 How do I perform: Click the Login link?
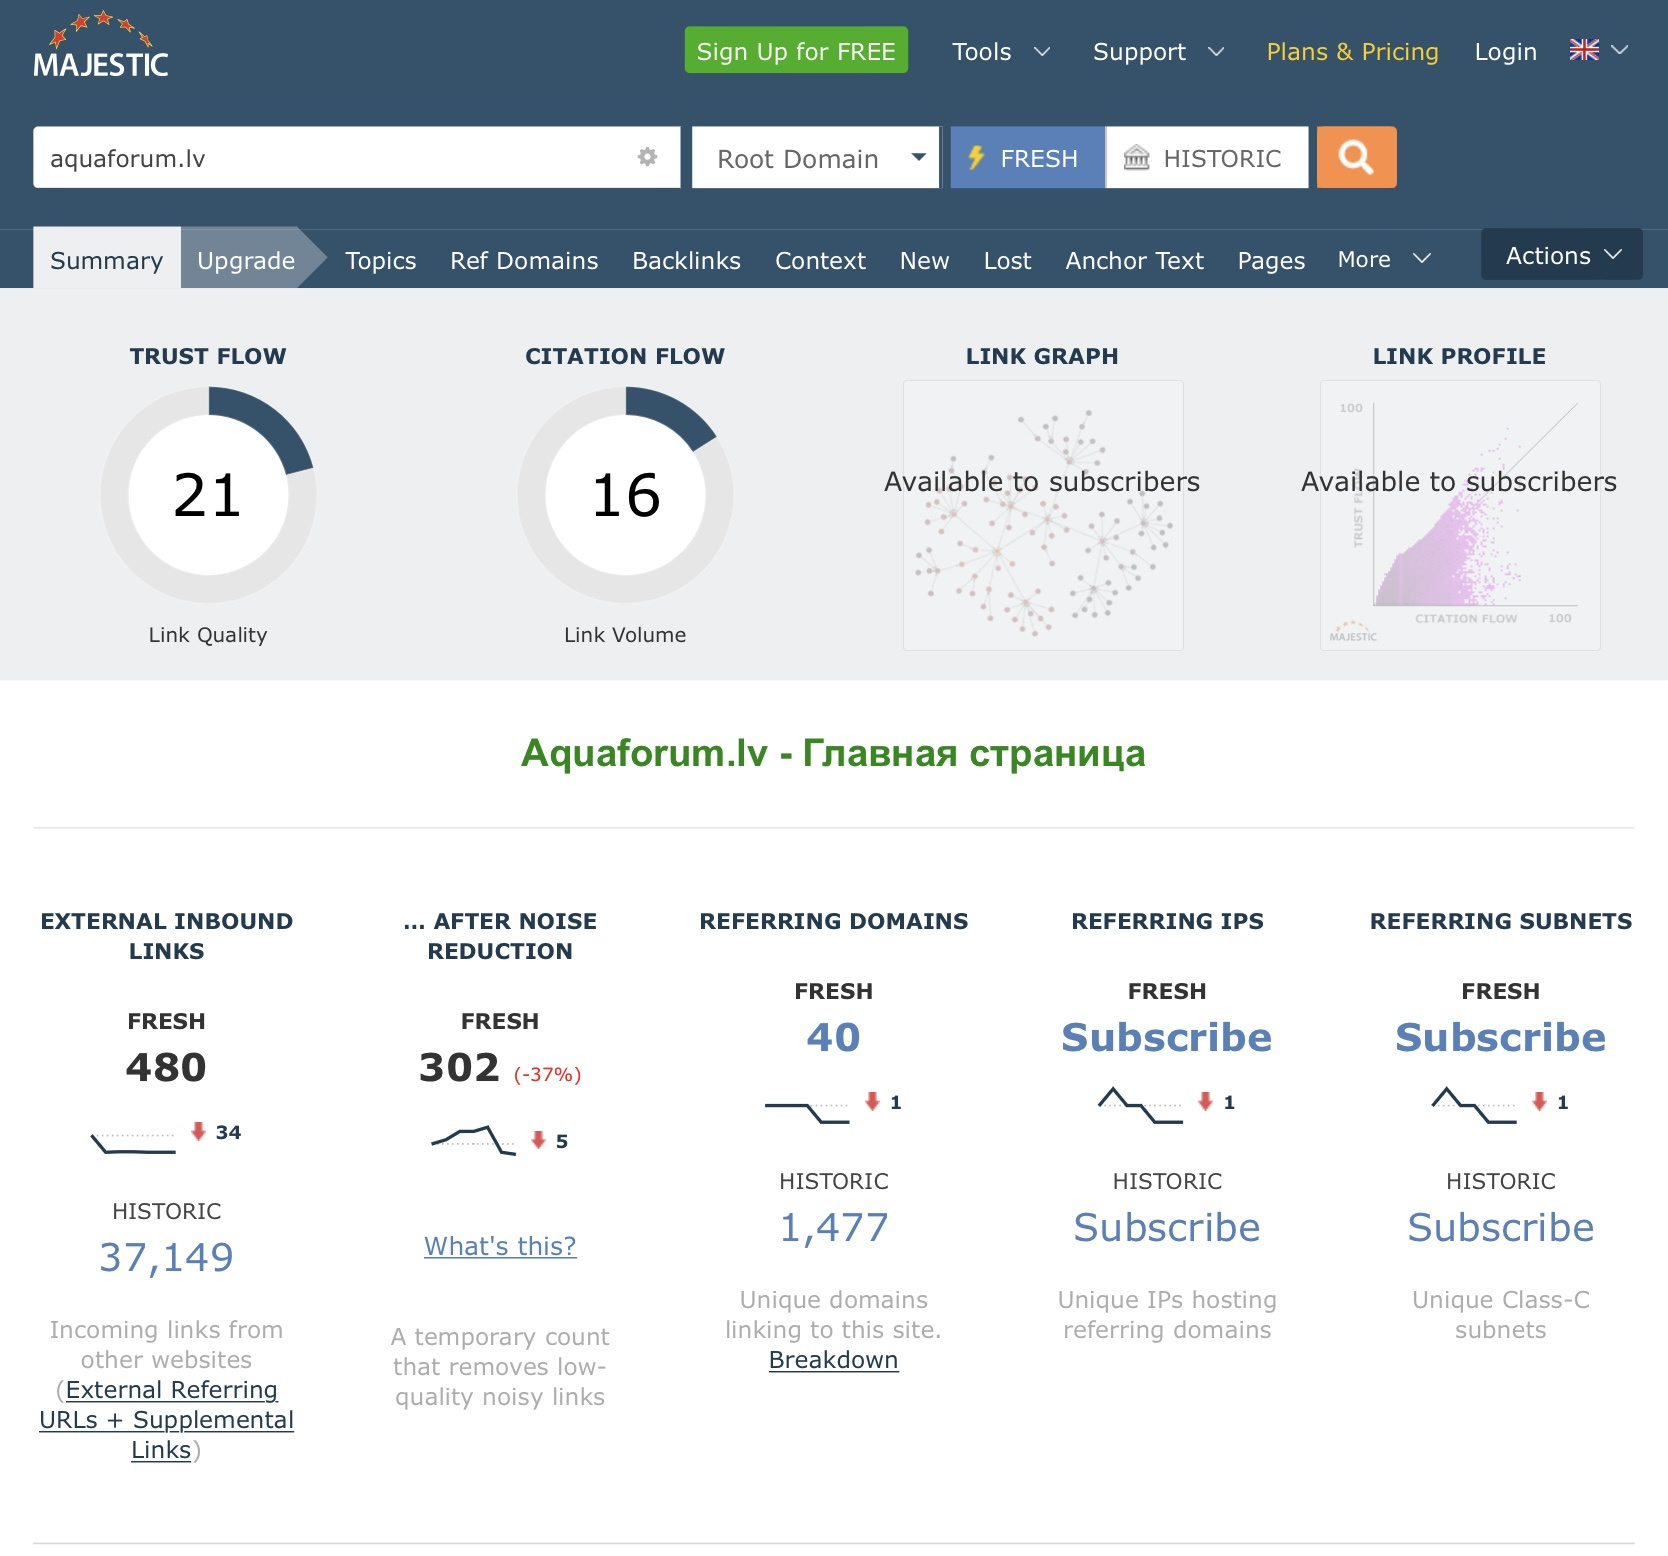click(x=1505, y=51)
